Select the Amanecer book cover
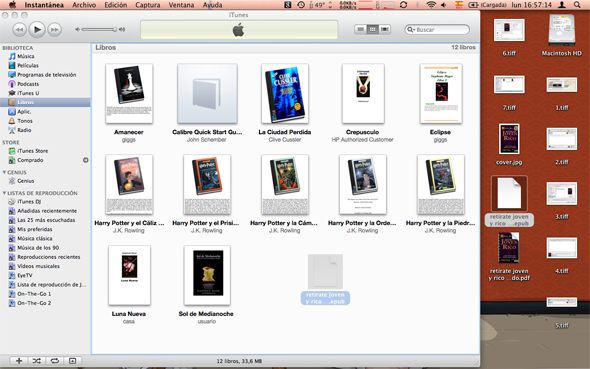 coord(129,93)
